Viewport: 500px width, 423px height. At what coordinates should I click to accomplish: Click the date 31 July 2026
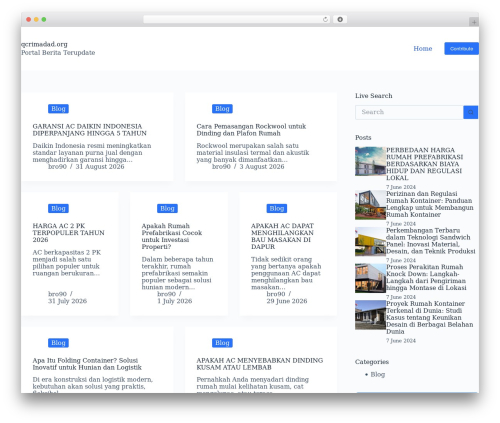click(67, 301)
